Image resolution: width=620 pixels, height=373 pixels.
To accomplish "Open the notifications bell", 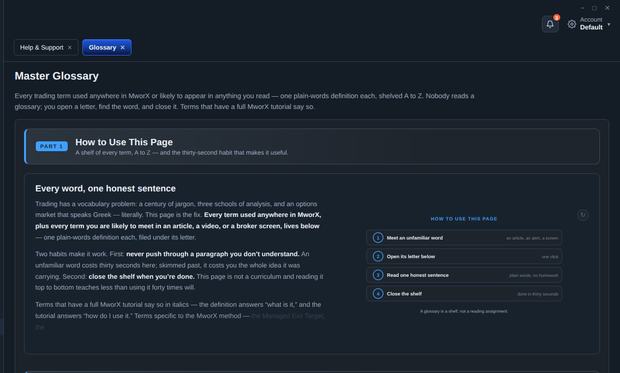I will 550,24.
